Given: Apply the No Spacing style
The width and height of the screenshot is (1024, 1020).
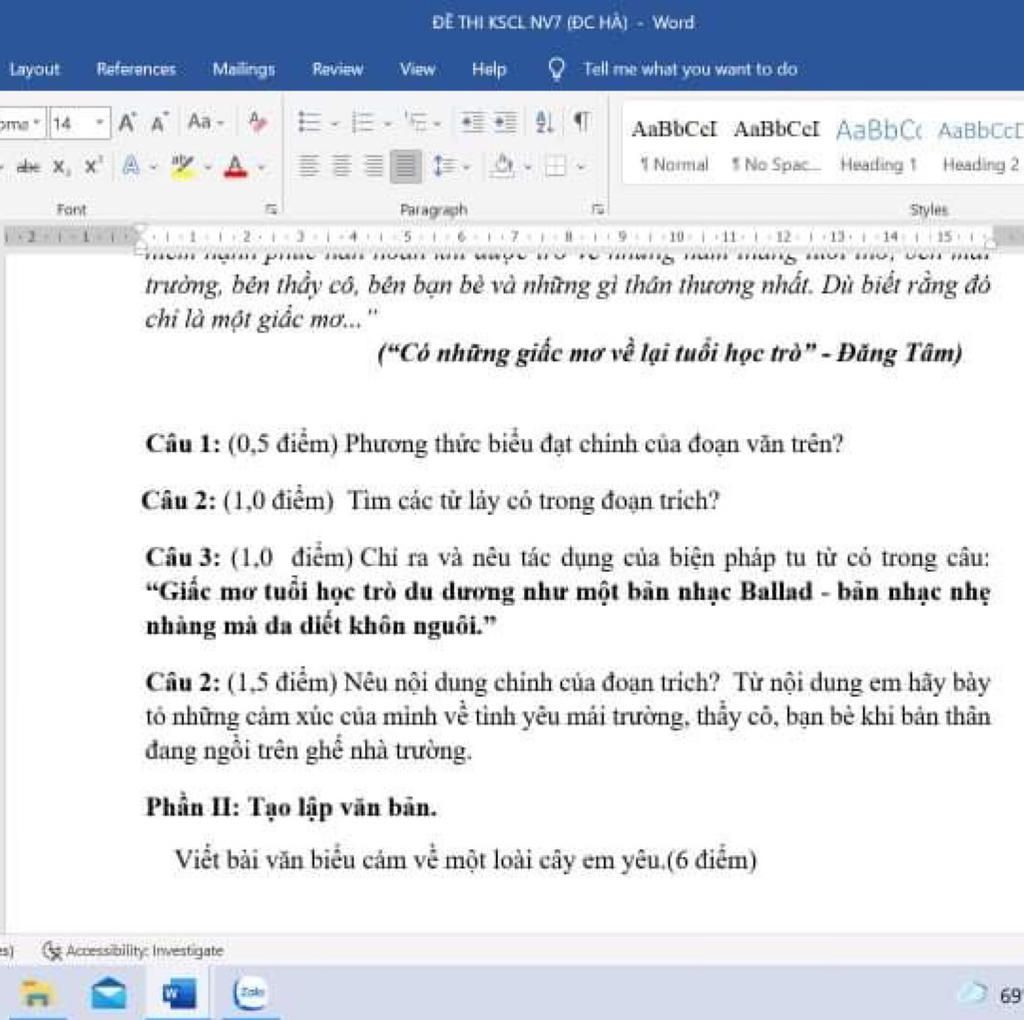Looking at the screenshot, I should (776, 145).
